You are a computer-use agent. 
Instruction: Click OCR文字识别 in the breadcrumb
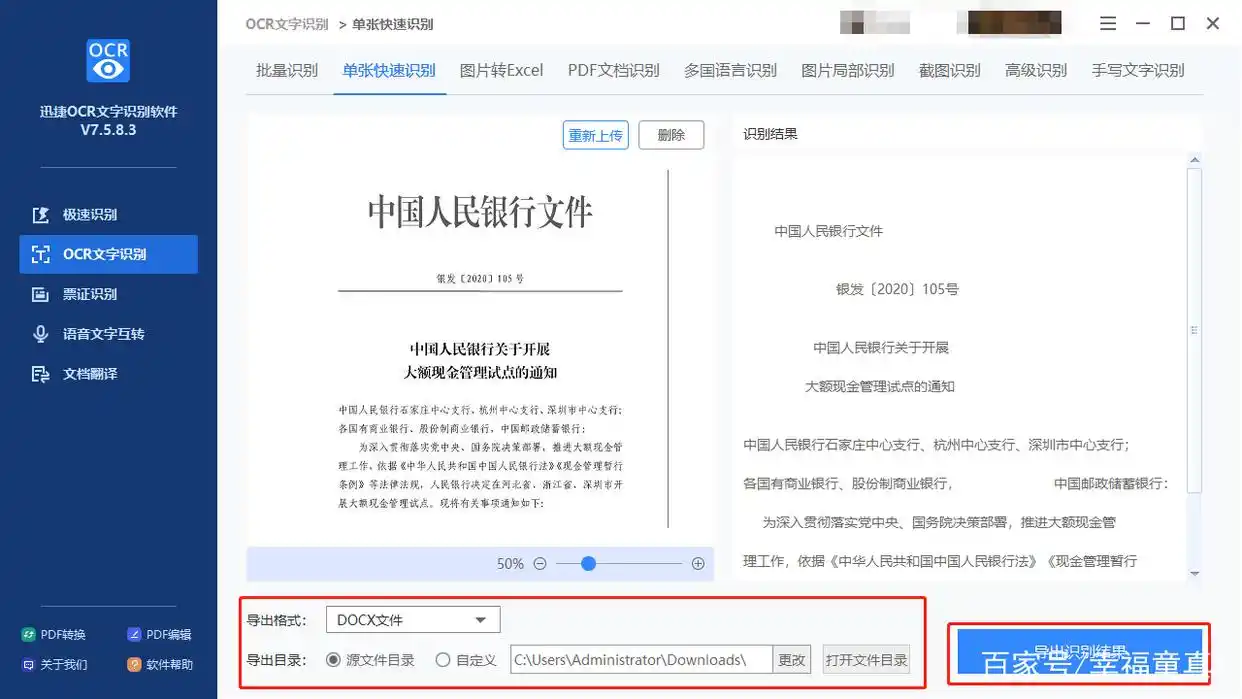tap(288, 24)
